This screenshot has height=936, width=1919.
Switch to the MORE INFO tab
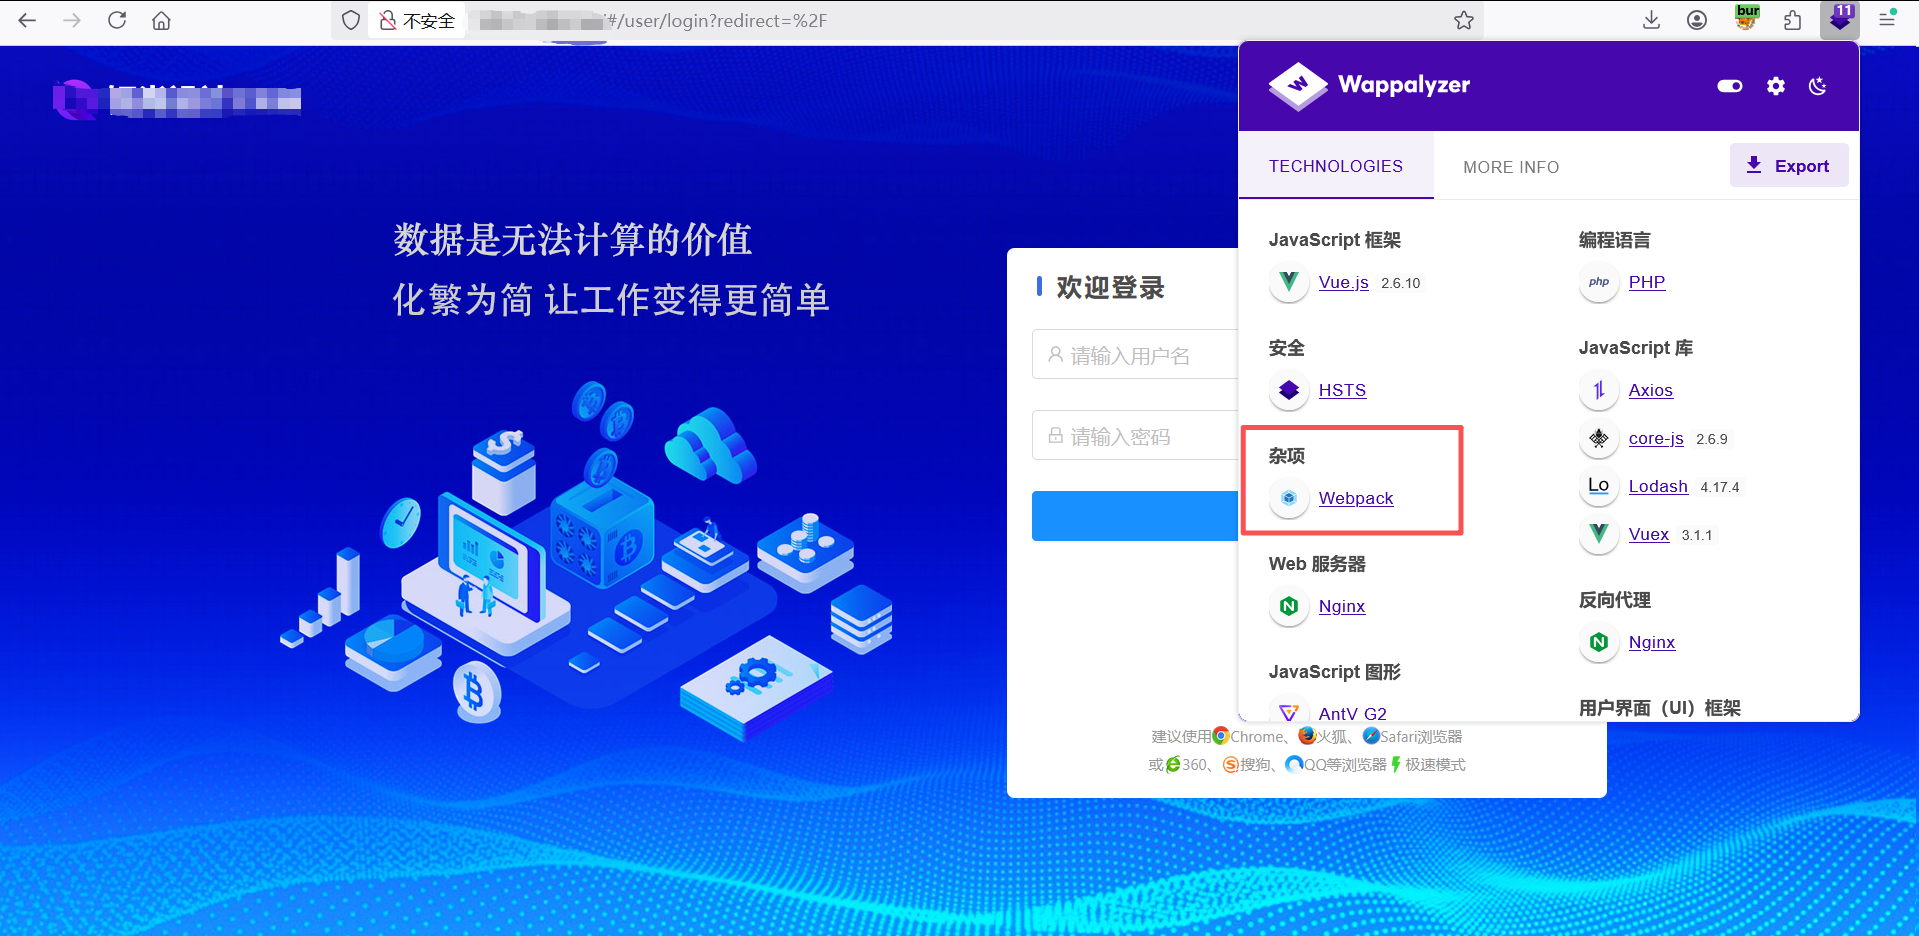1511,166
